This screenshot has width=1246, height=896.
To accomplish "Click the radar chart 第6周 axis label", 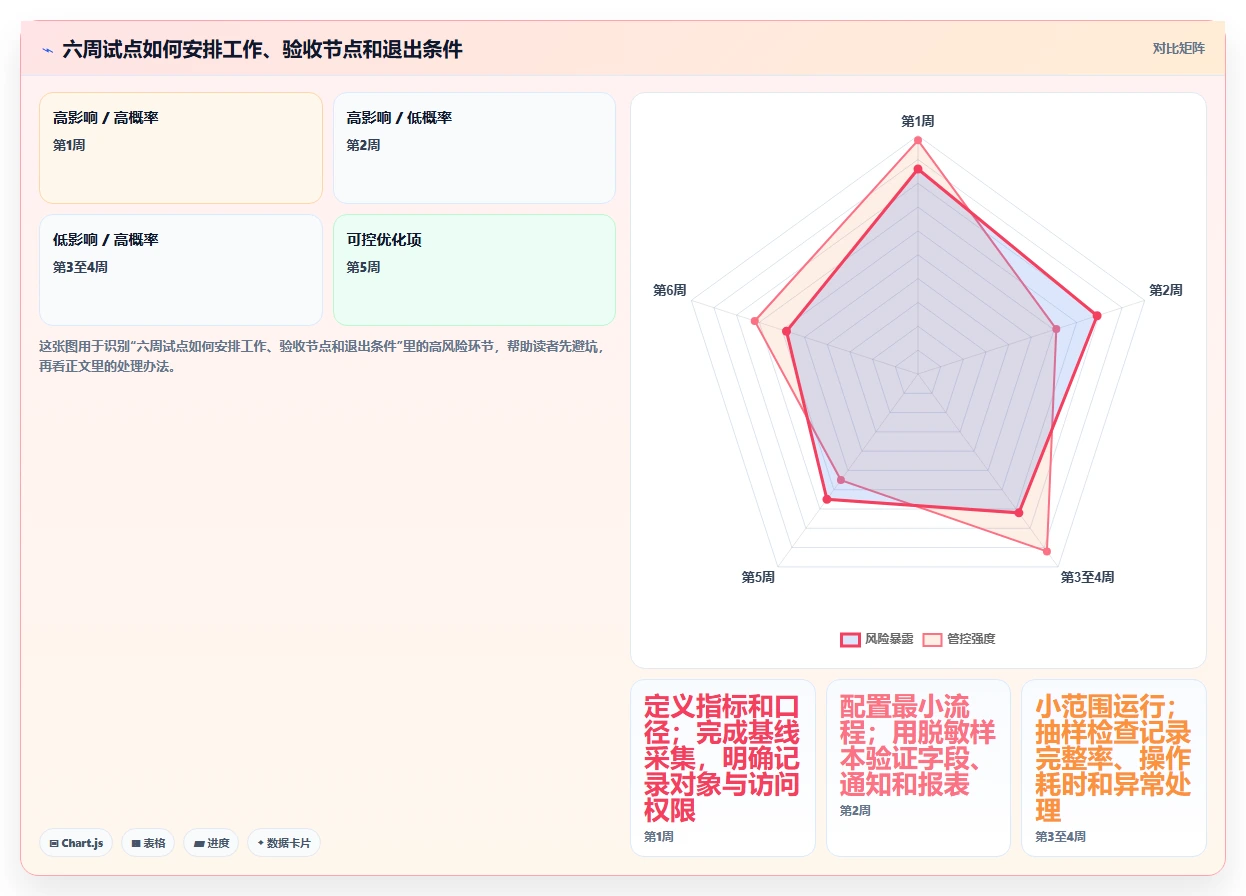I will pyautogui.click(x=670, y=290).
